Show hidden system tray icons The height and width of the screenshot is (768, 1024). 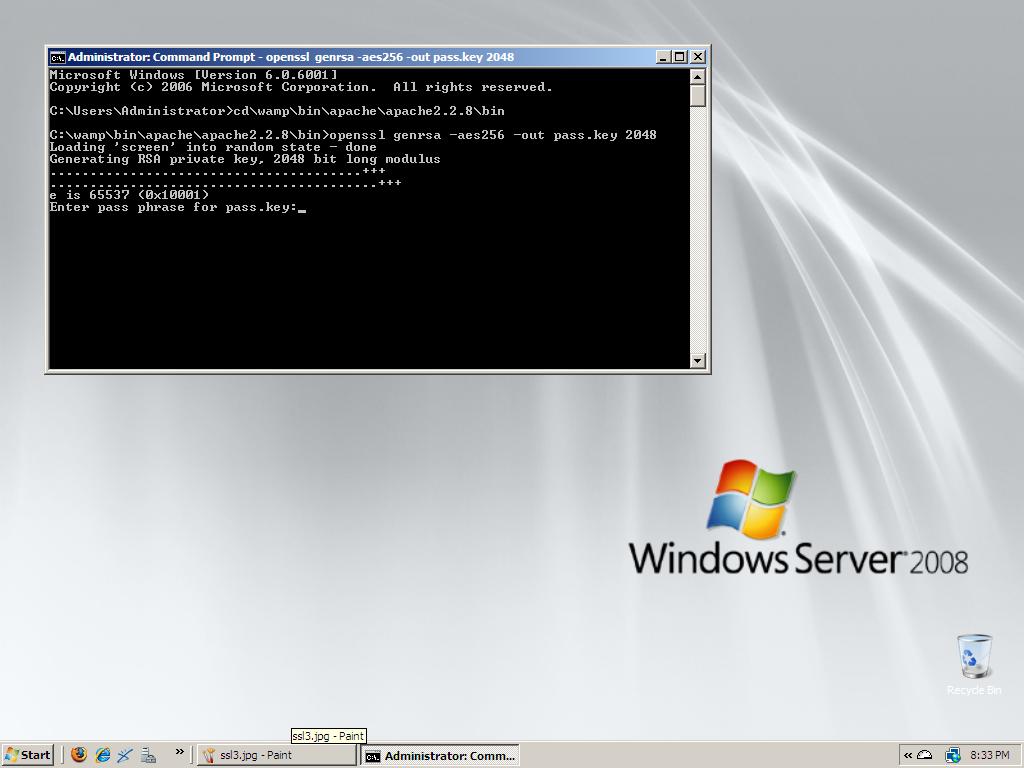[x=908, y=755]
